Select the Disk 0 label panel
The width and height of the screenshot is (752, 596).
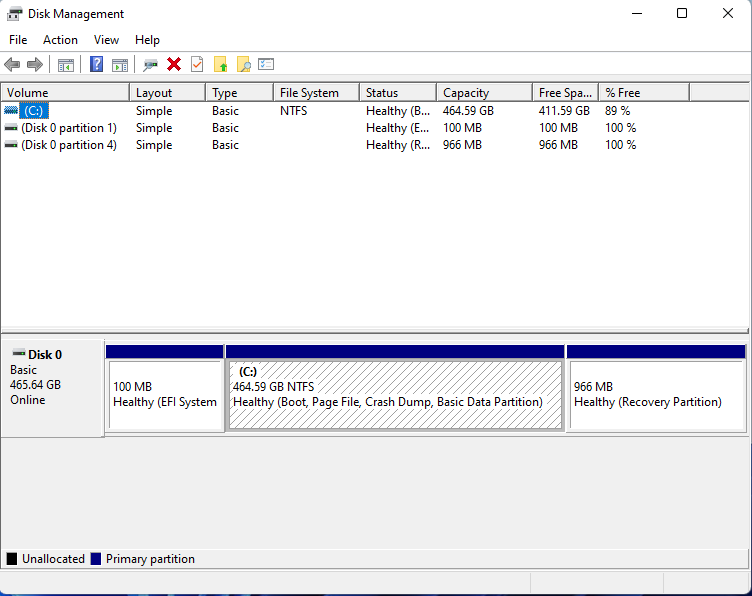pyautogui.click(x=52, y=388)
